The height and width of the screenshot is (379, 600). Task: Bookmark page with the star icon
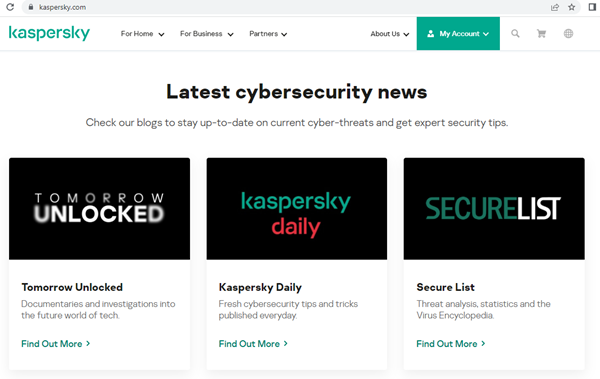click(x=571, y=7)
